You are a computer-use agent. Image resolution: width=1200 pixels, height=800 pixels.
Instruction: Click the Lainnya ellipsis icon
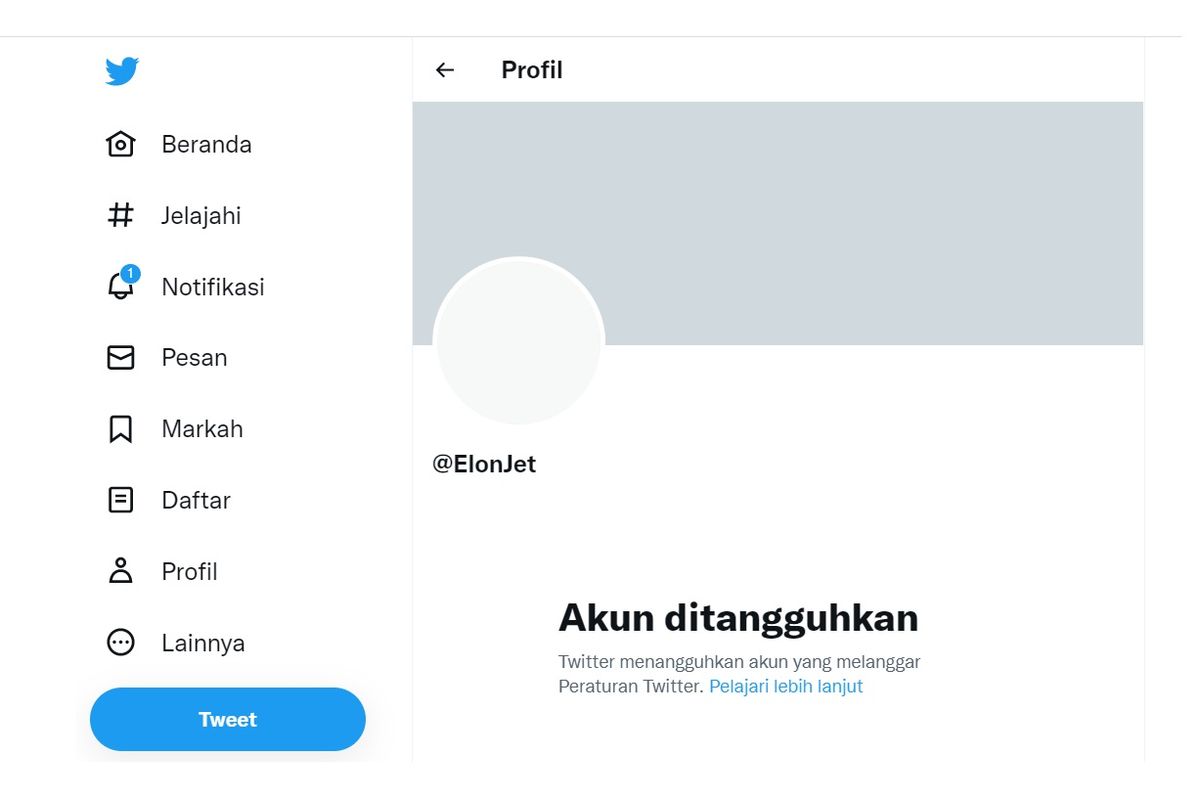[120, 643]
